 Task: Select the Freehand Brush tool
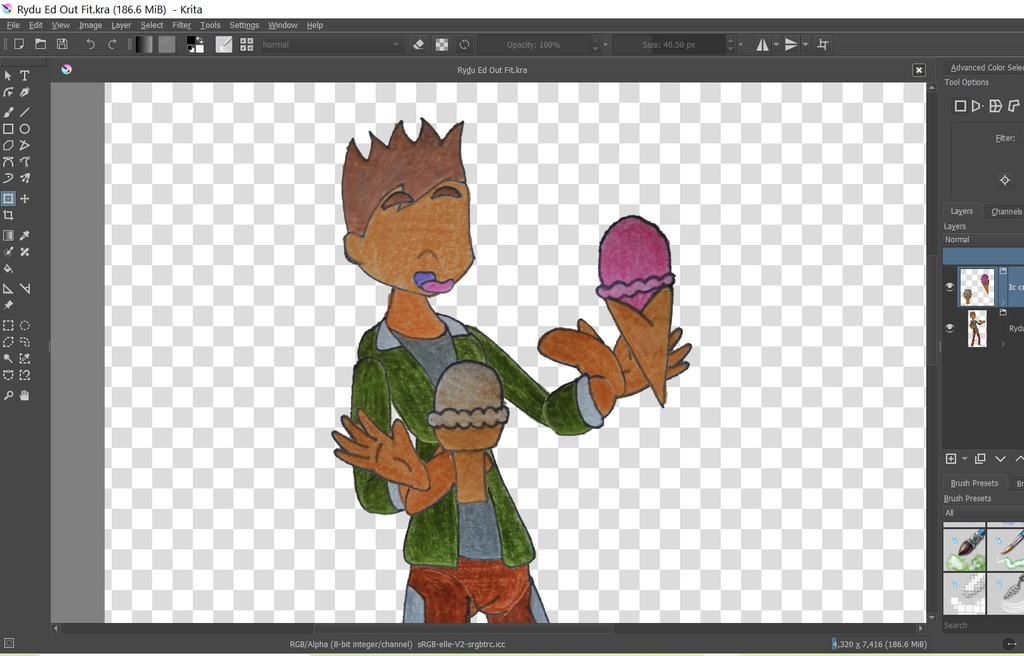pyautogui.click(x=8, y=111)
